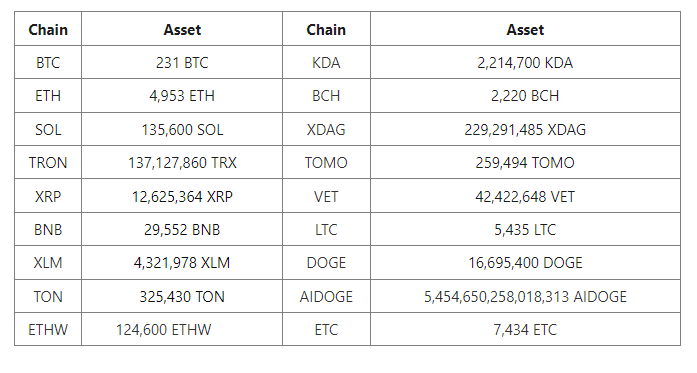Click the 42,422,648 VET value
Viewport: 697px width, 373px height.
tap(525, 196)
